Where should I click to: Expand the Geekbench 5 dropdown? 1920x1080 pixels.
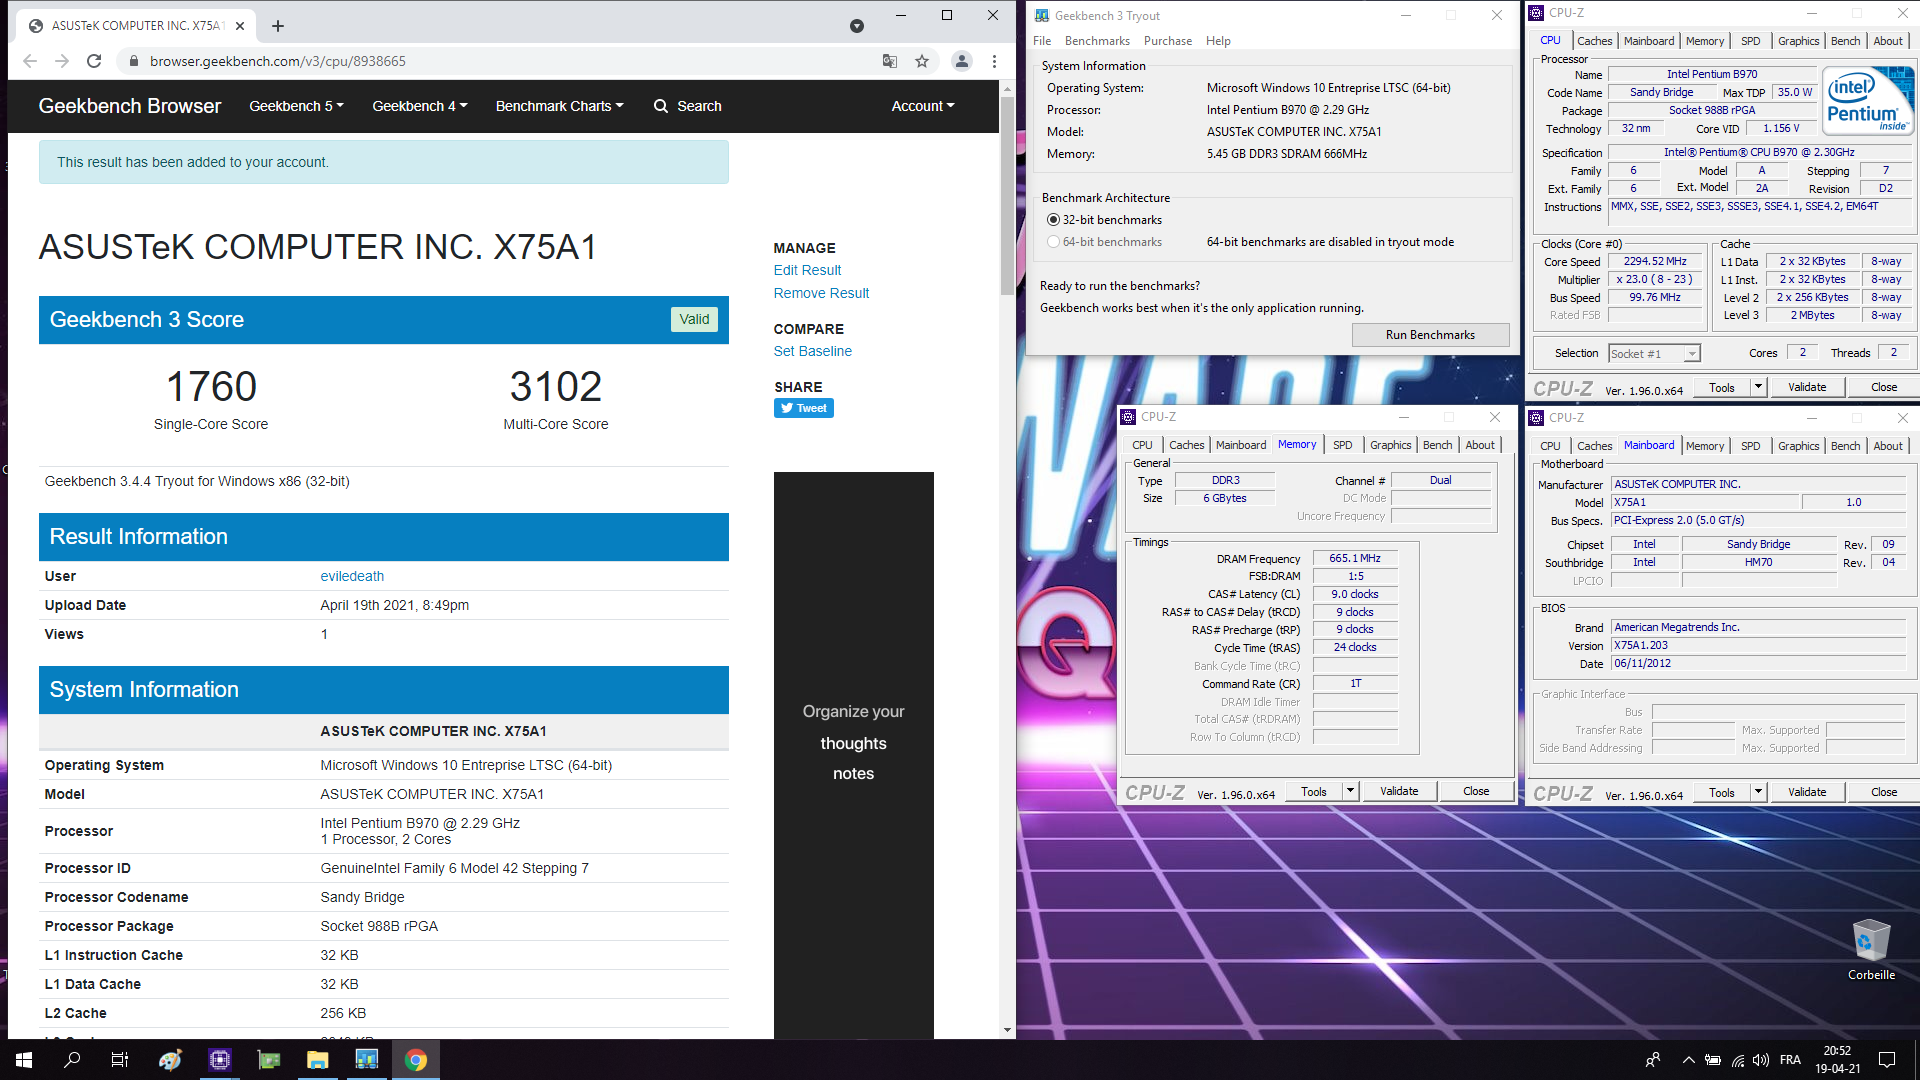(x=296, y=106)
